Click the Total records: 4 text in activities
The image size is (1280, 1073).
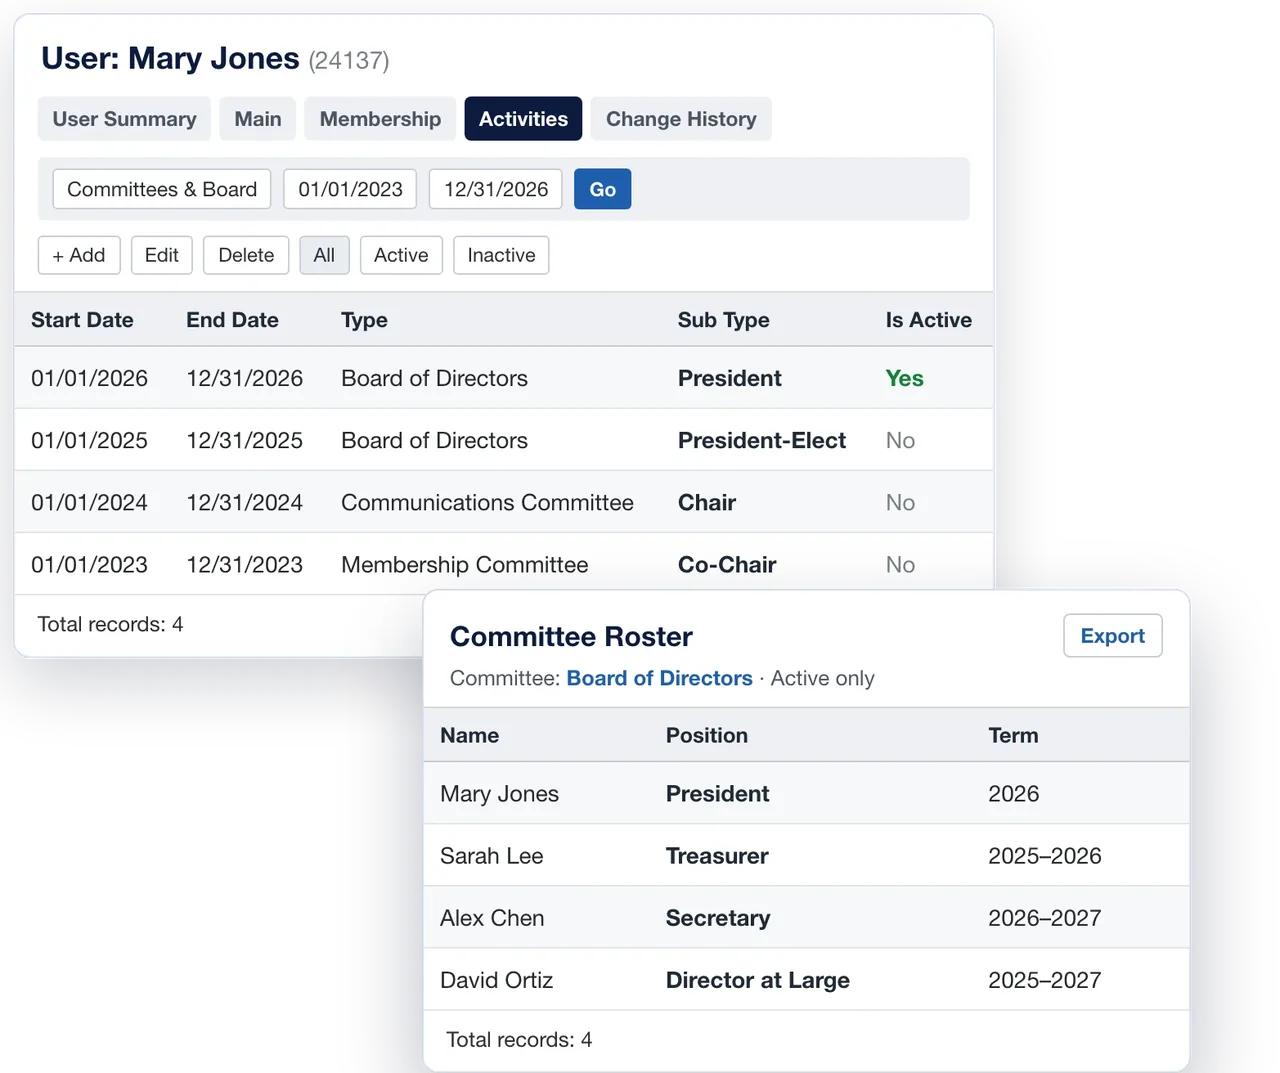coord(110,624)
